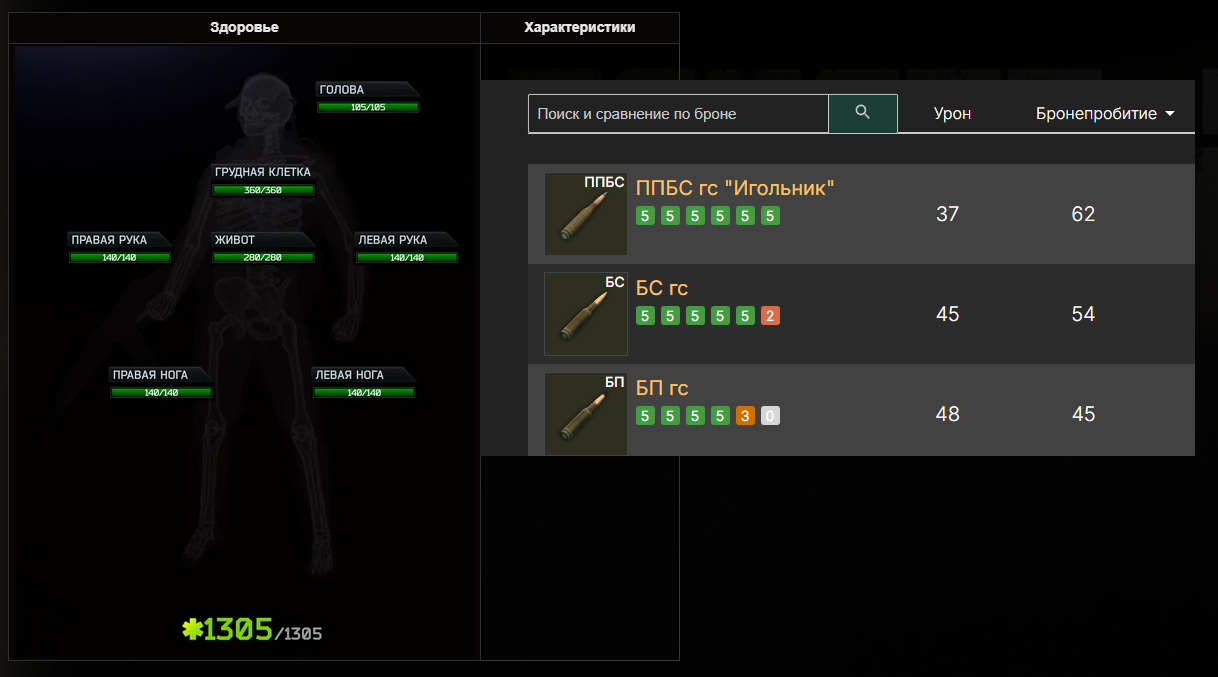Select the ГОЛОВА label
1218x677 pixels.
342,90
